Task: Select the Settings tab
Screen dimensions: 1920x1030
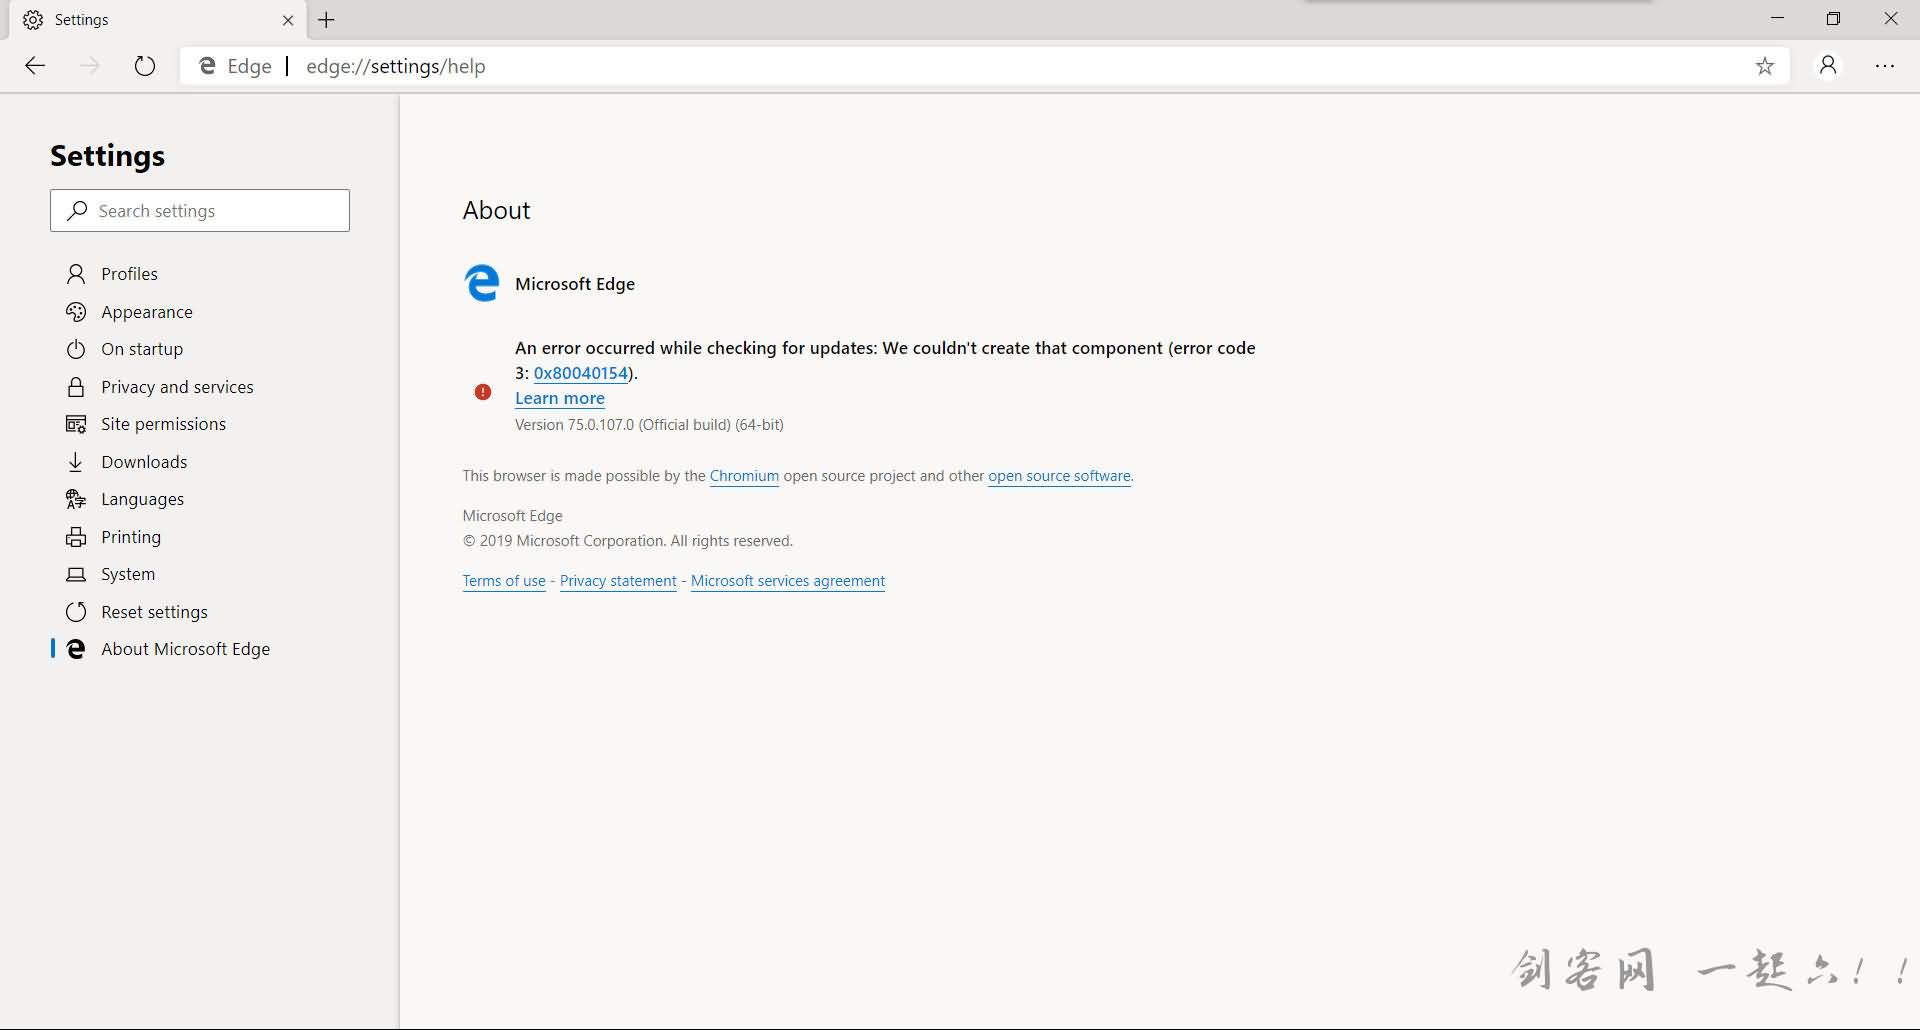Action: (x=160, y=20)
